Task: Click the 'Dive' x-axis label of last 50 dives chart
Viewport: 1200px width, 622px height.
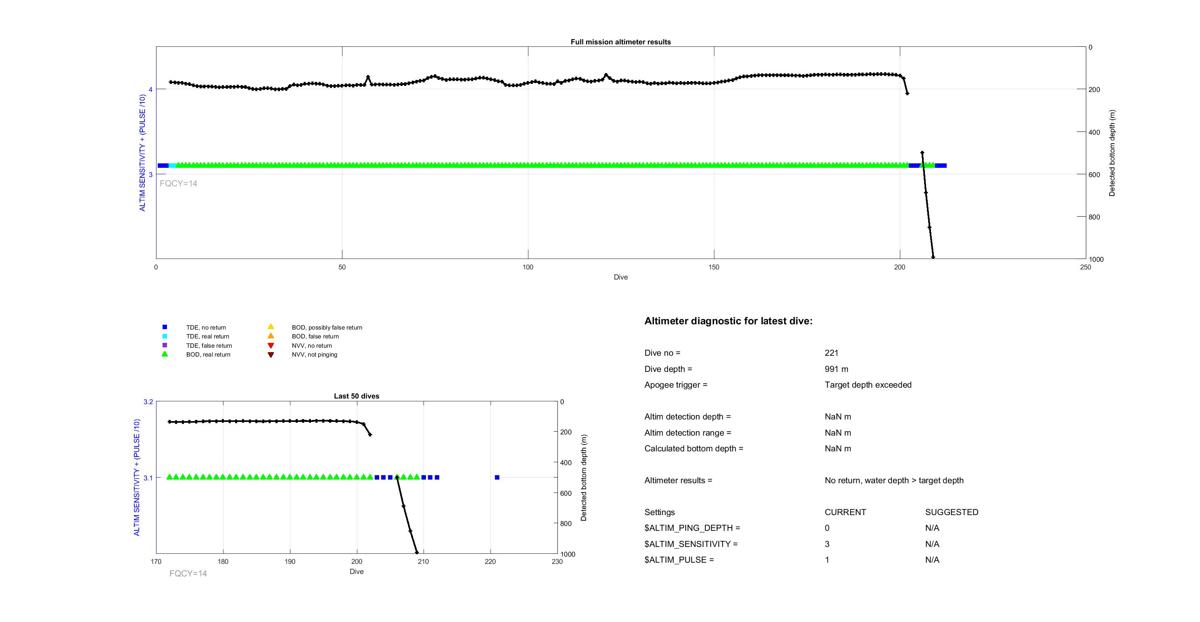Action: coord(357,572)
